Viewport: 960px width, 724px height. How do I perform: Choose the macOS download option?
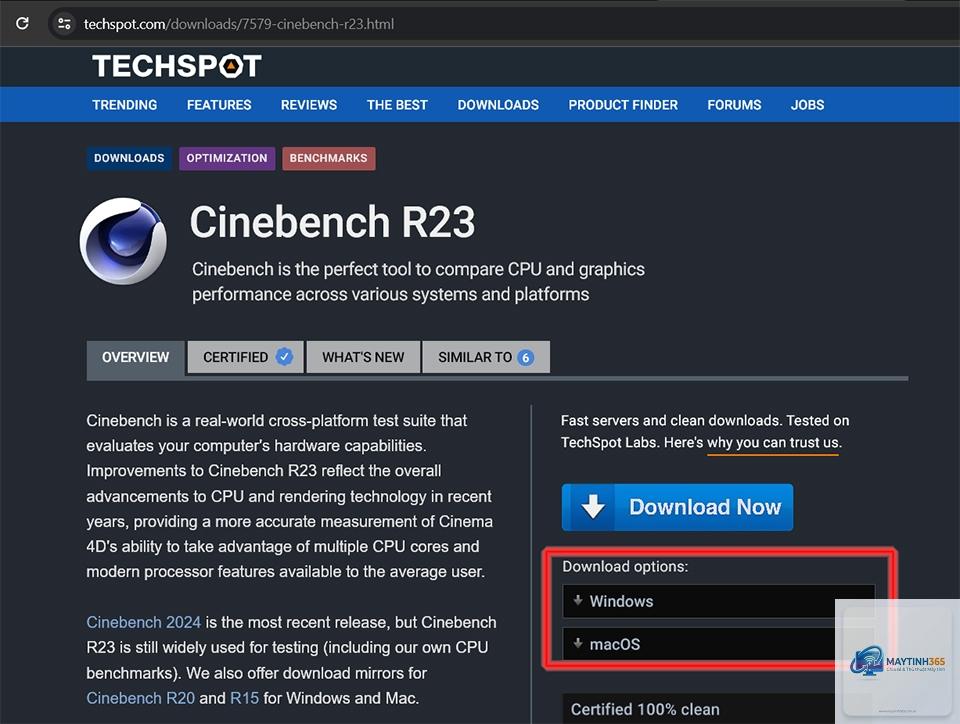coord(719,644)
